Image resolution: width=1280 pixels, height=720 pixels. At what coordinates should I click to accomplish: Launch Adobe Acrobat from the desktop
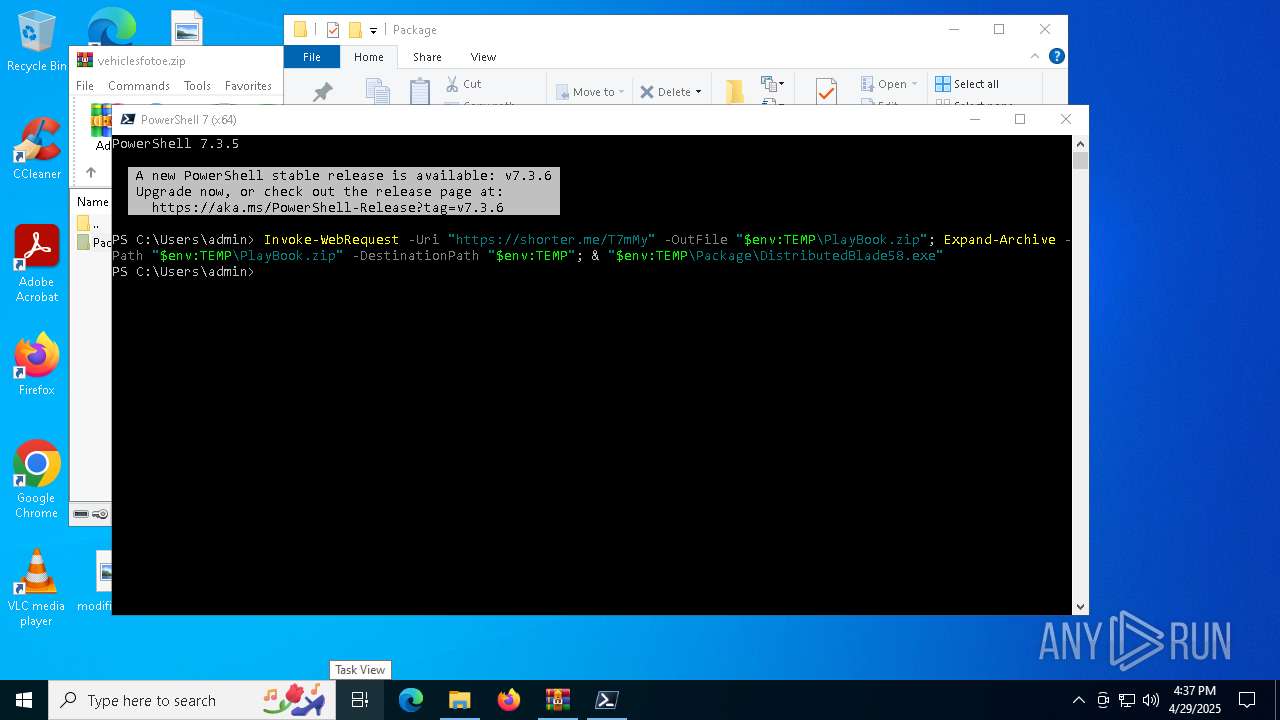pos(36,263)
